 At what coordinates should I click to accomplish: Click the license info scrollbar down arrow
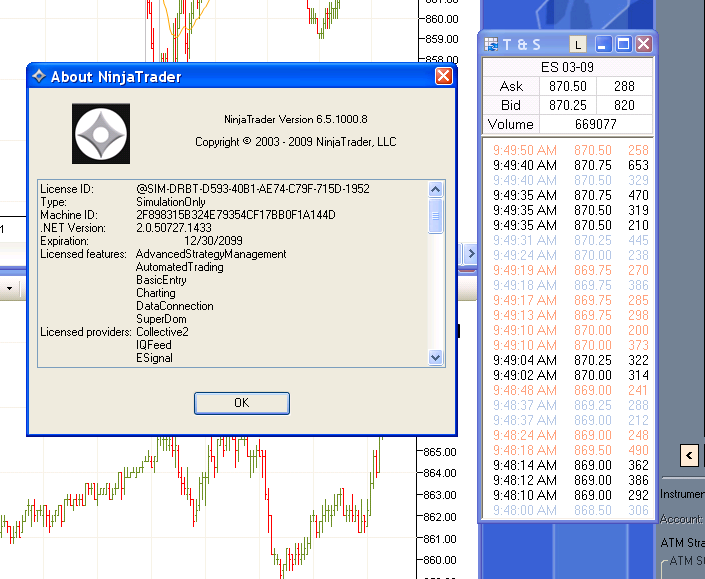pos(435,358)
